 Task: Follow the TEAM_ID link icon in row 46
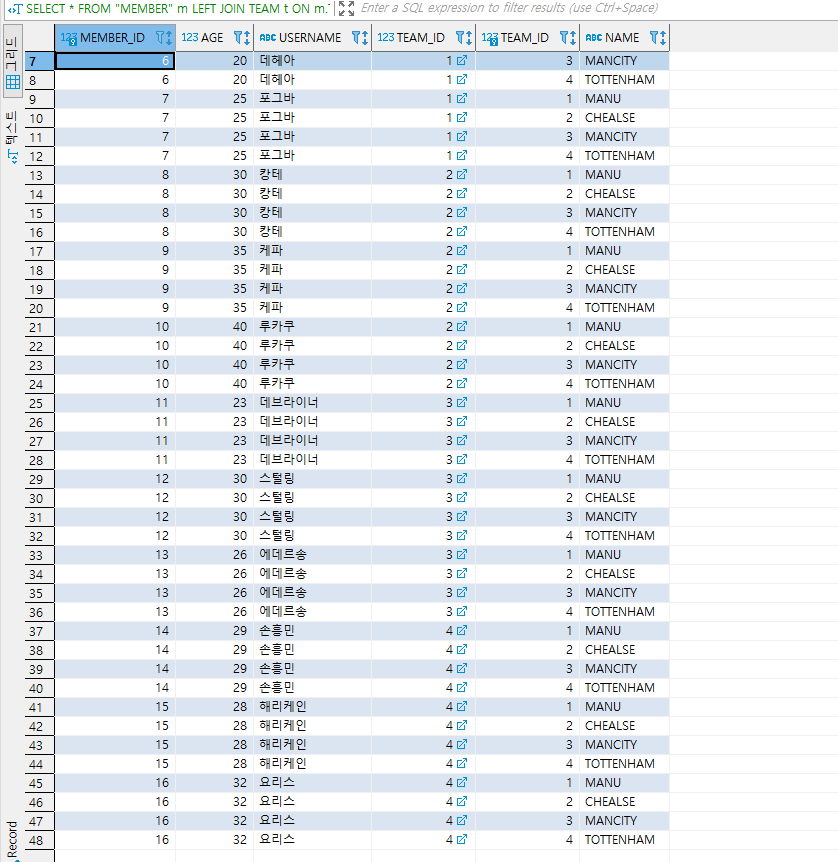[462, 801]
